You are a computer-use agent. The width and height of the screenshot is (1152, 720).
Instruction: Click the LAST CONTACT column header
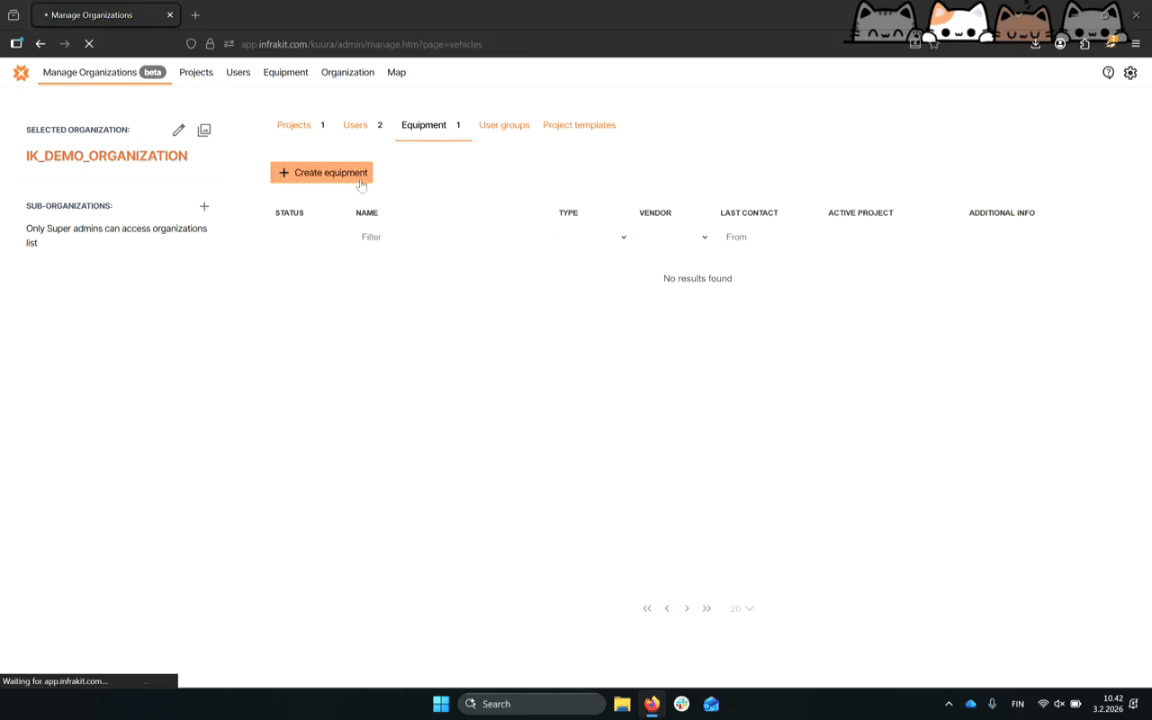749,213
